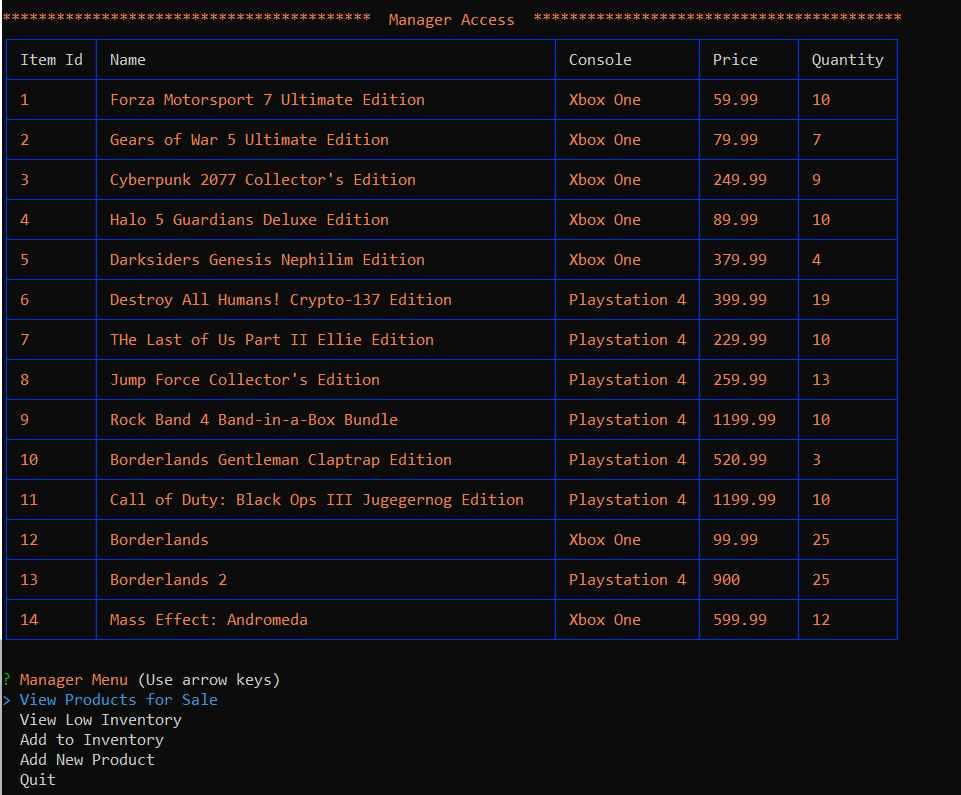This screenshot has height=795, width=961.
Task: Click Item Id 1 cell
Action: coord(25,99)
